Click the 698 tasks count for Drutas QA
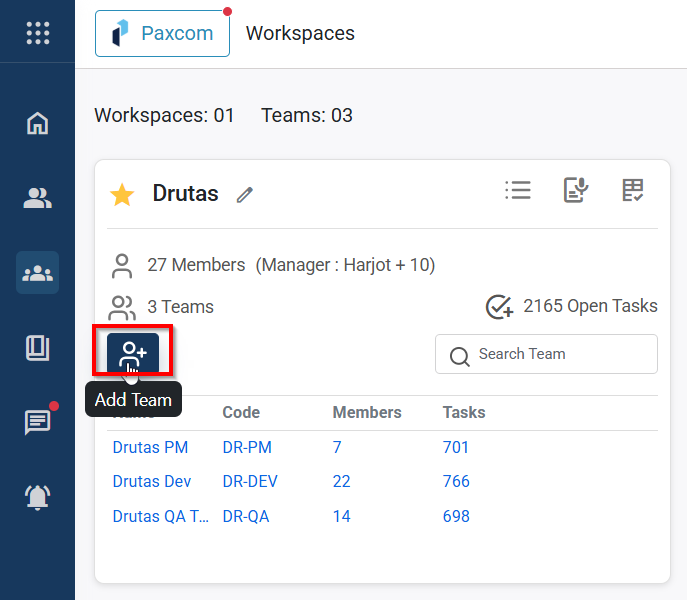Viewport: 687px width, 600px height. [456, 516]
